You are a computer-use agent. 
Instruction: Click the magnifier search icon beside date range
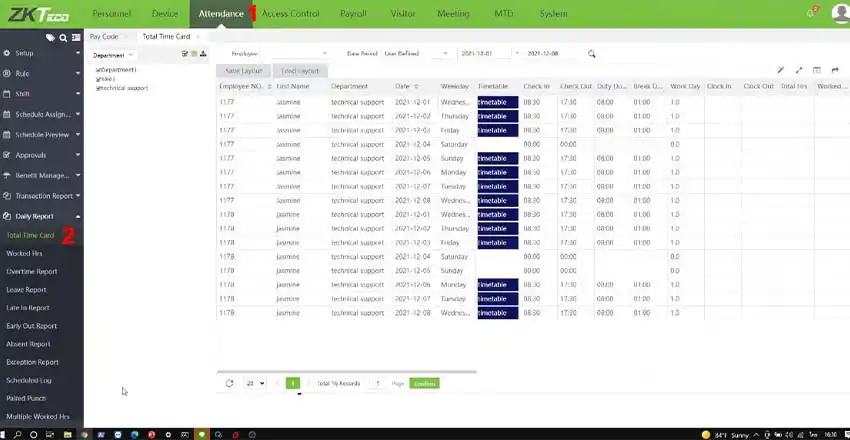click(591, 54)
